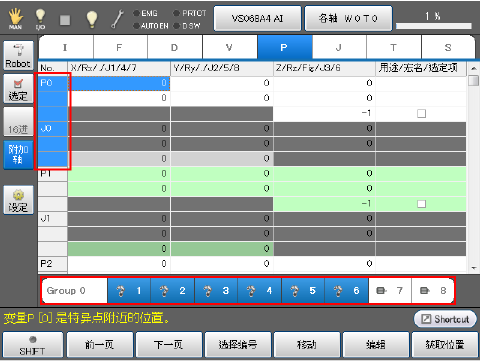Screen dimensions: 480x361
Task: Open the Robot sidebar button
Action: [18, 55]
